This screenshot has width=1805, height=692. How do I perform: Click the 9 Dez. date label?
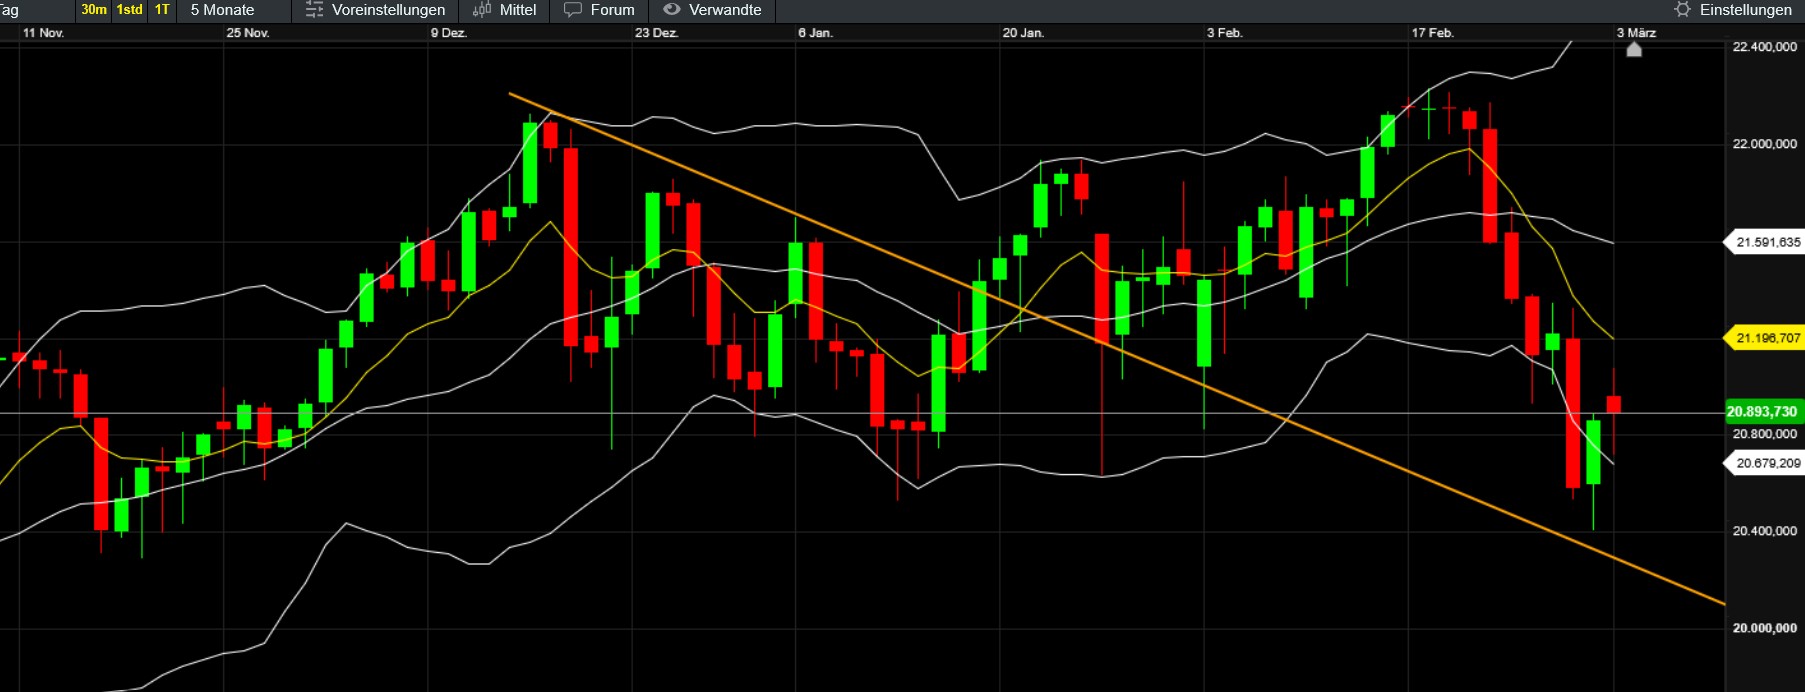[449, 33]
